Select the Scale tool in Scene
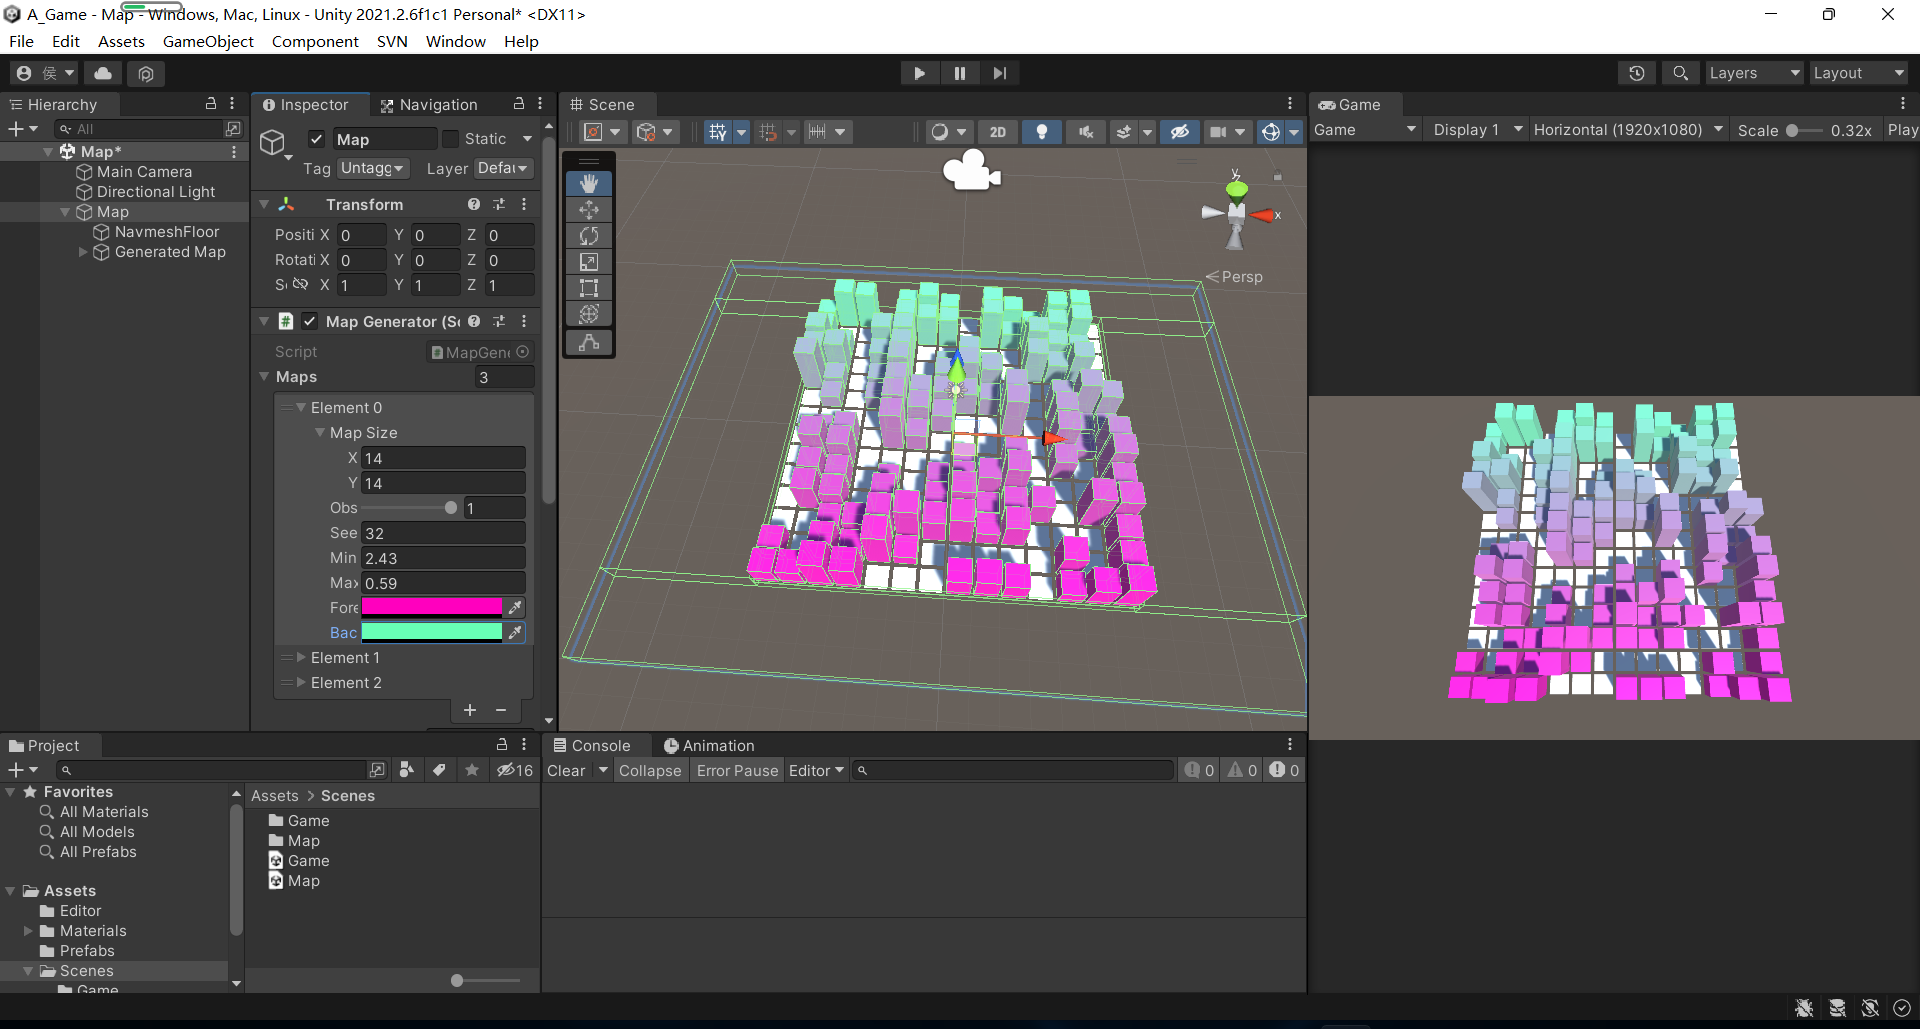1920x1029 pixels. (x=589, y=261)
